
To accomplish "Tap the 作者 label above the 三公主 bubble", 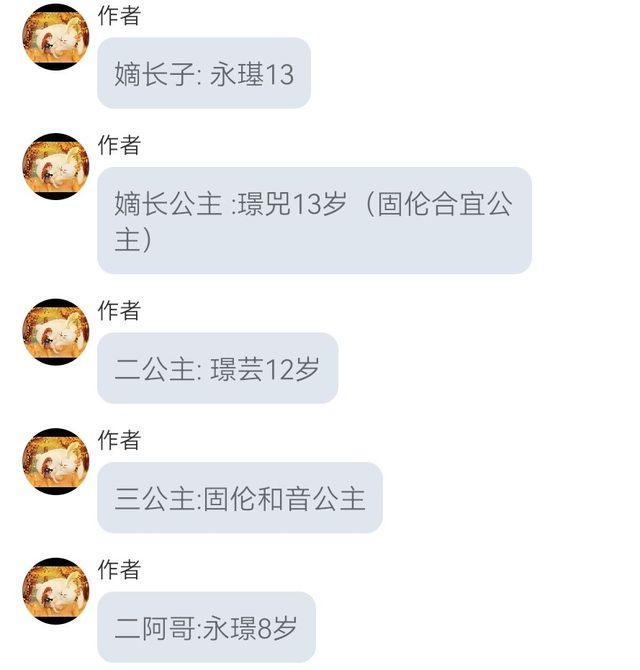I will (x=119, y=440).
